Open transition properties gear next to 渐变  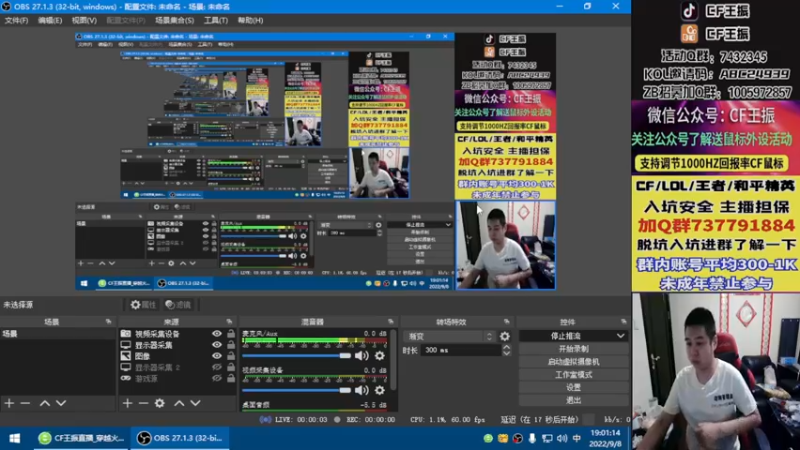click(505, 336)
